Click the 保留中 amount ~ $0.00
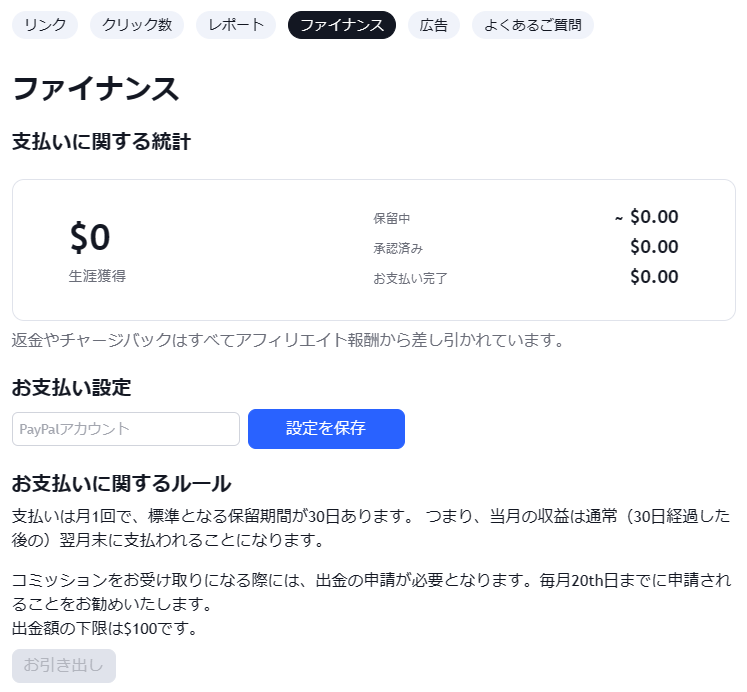Screen dimensions: 747x692 pos(646,217)
